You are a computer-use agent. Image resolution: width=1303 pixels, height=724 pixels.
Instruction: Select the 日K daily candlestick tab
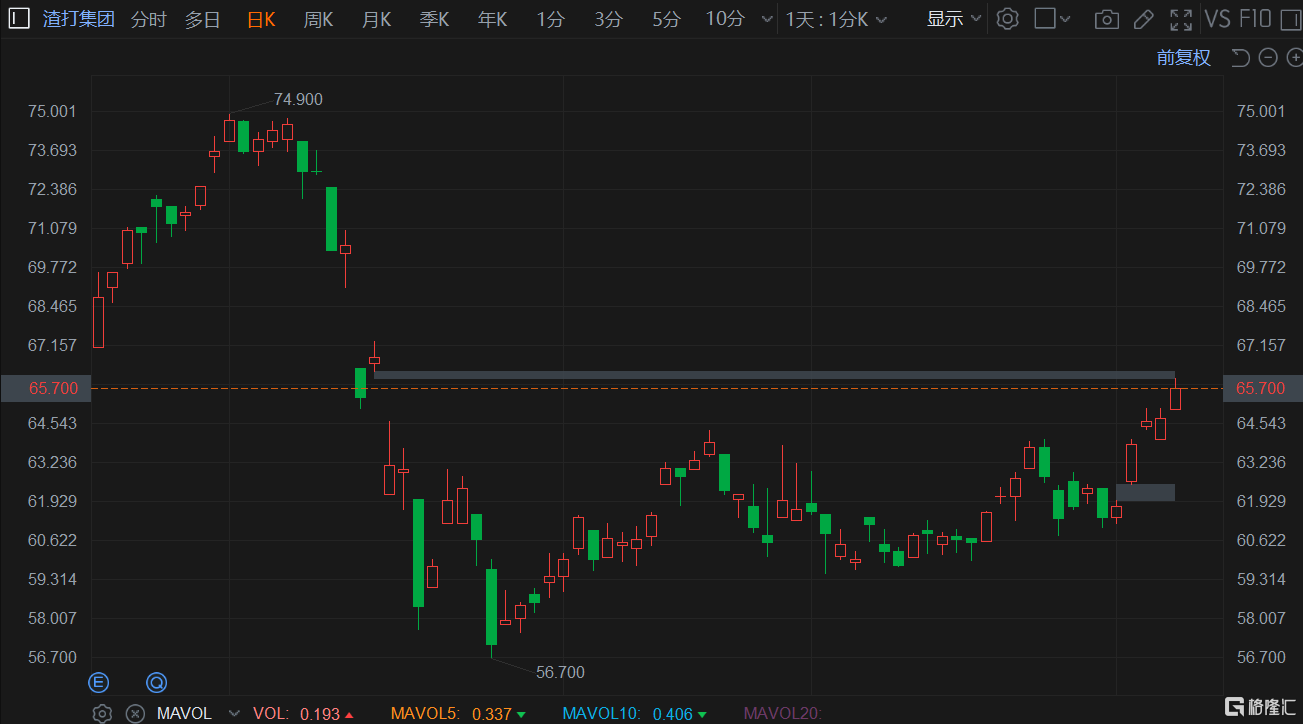pos(261,19)
